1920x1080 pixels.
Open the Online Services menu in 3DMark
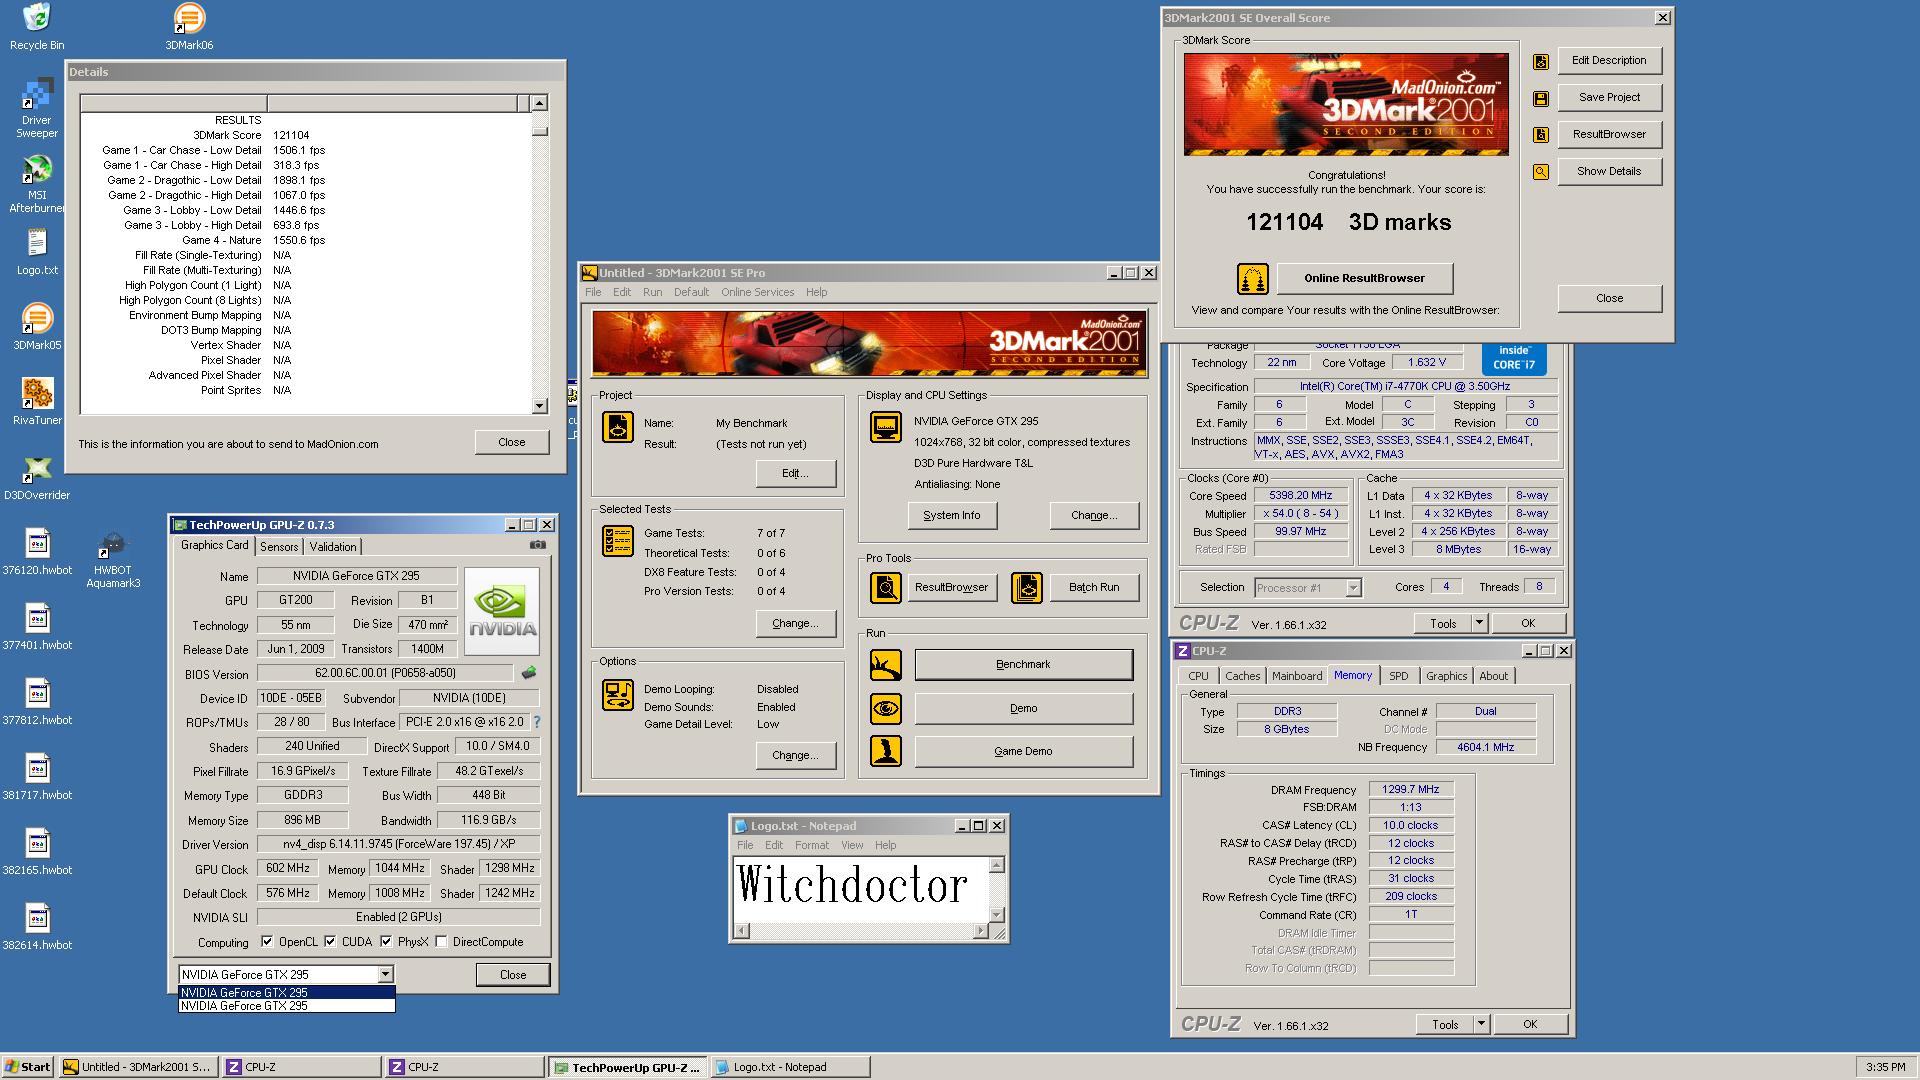tap(757, 292)
